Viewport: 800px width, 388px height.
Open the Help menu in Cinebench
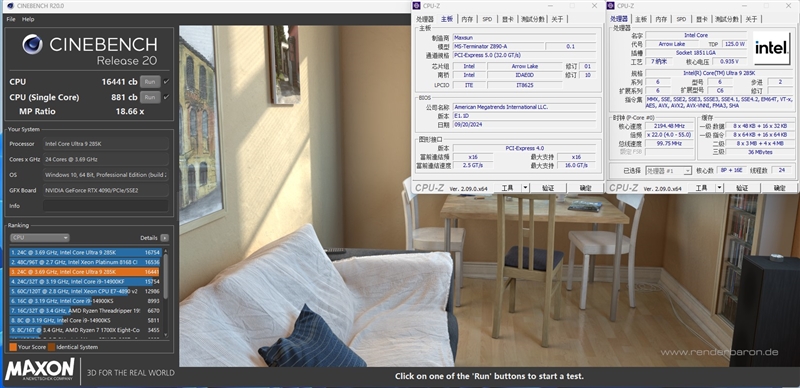28,19
